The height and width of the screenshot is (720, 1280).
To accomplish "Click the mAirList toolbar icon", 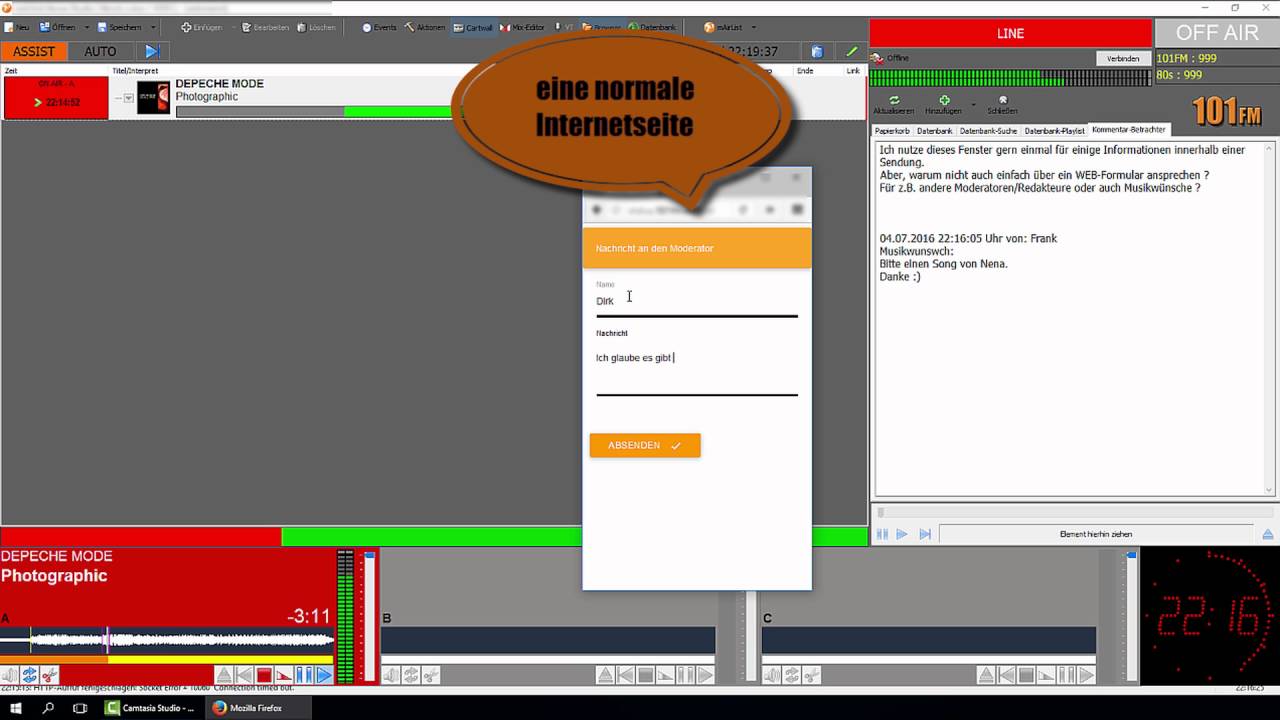I will coord(722,27).
